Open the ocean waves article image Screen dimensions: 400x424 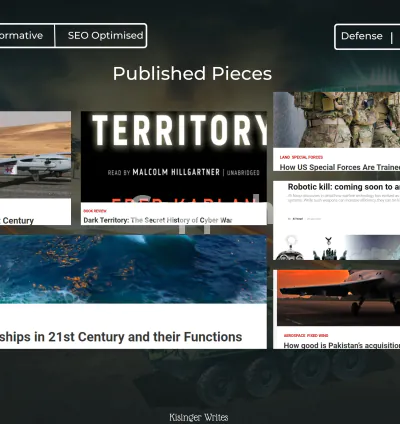pyautogui.click(x=133, y=269)
